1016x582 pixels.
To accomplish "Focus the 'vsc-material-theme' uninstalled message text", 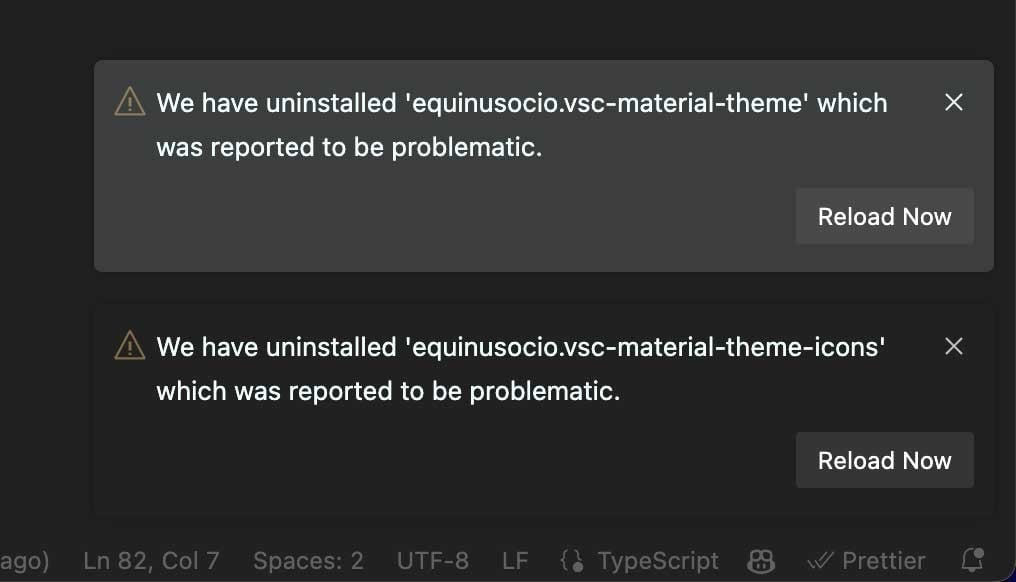I will 520,125.
